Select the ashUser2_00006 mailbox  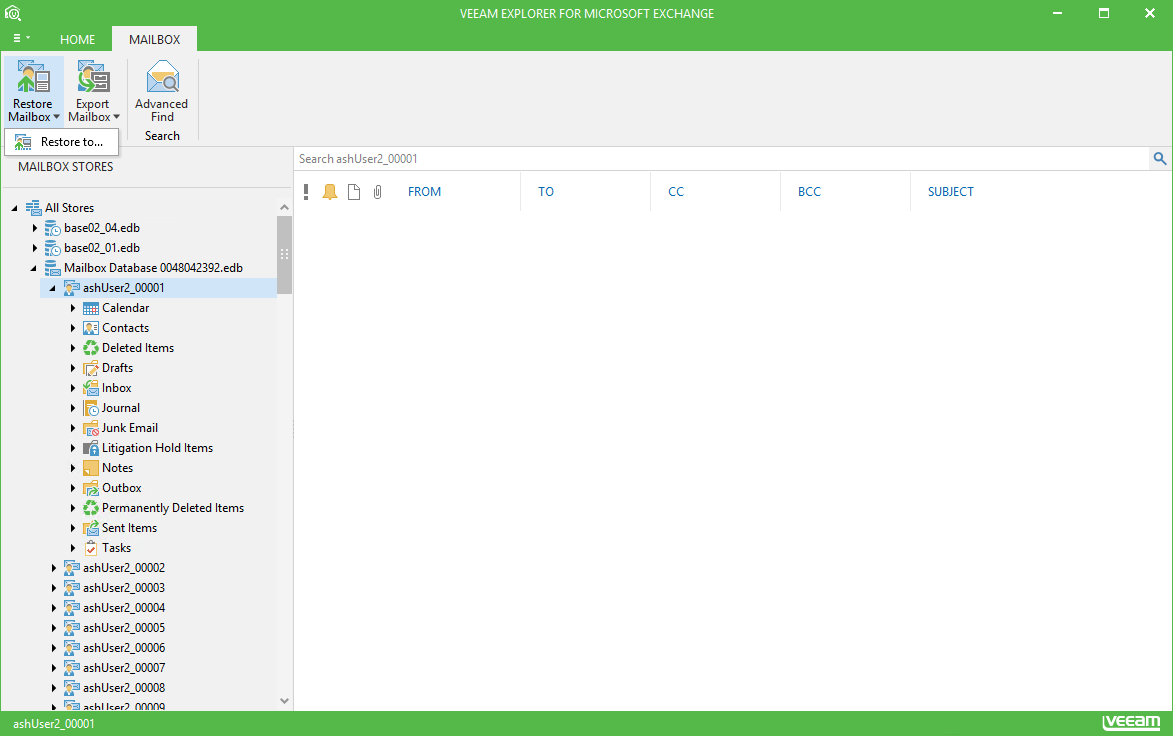tap(124, 648)
